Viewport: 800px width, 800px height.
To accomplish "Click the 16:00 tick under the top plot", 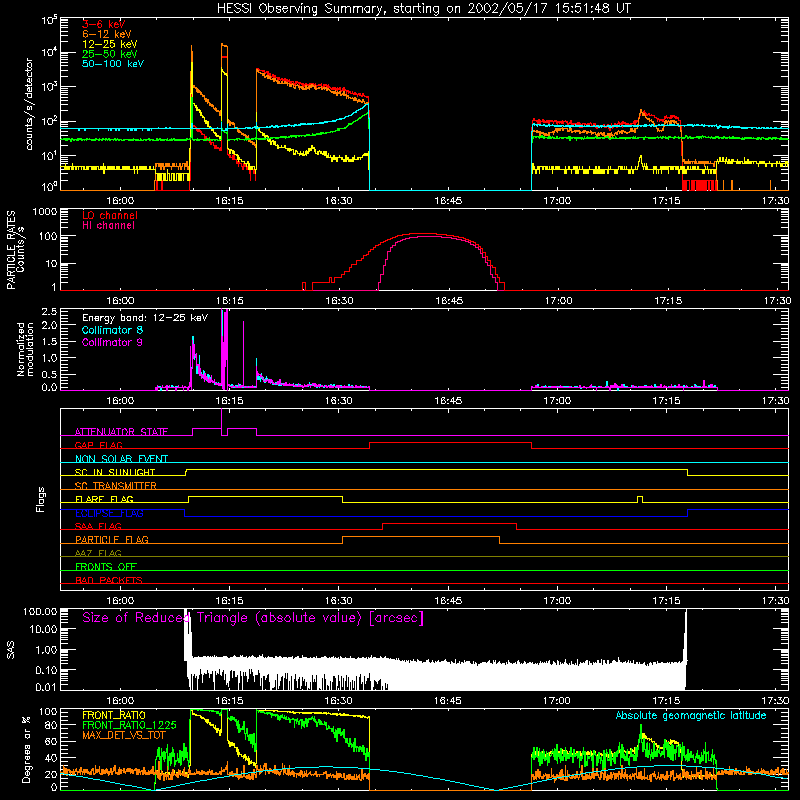I will tap(120, 201).
